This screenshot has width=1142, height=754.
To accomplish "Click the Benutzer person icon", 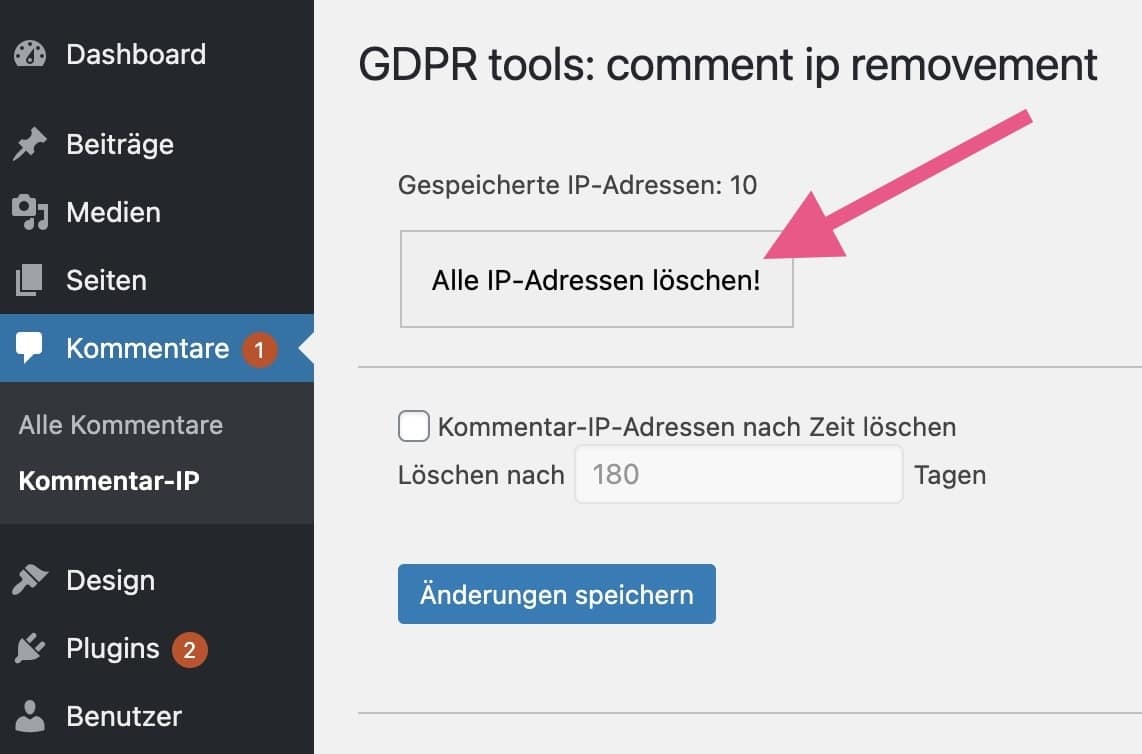I will 30,716.
